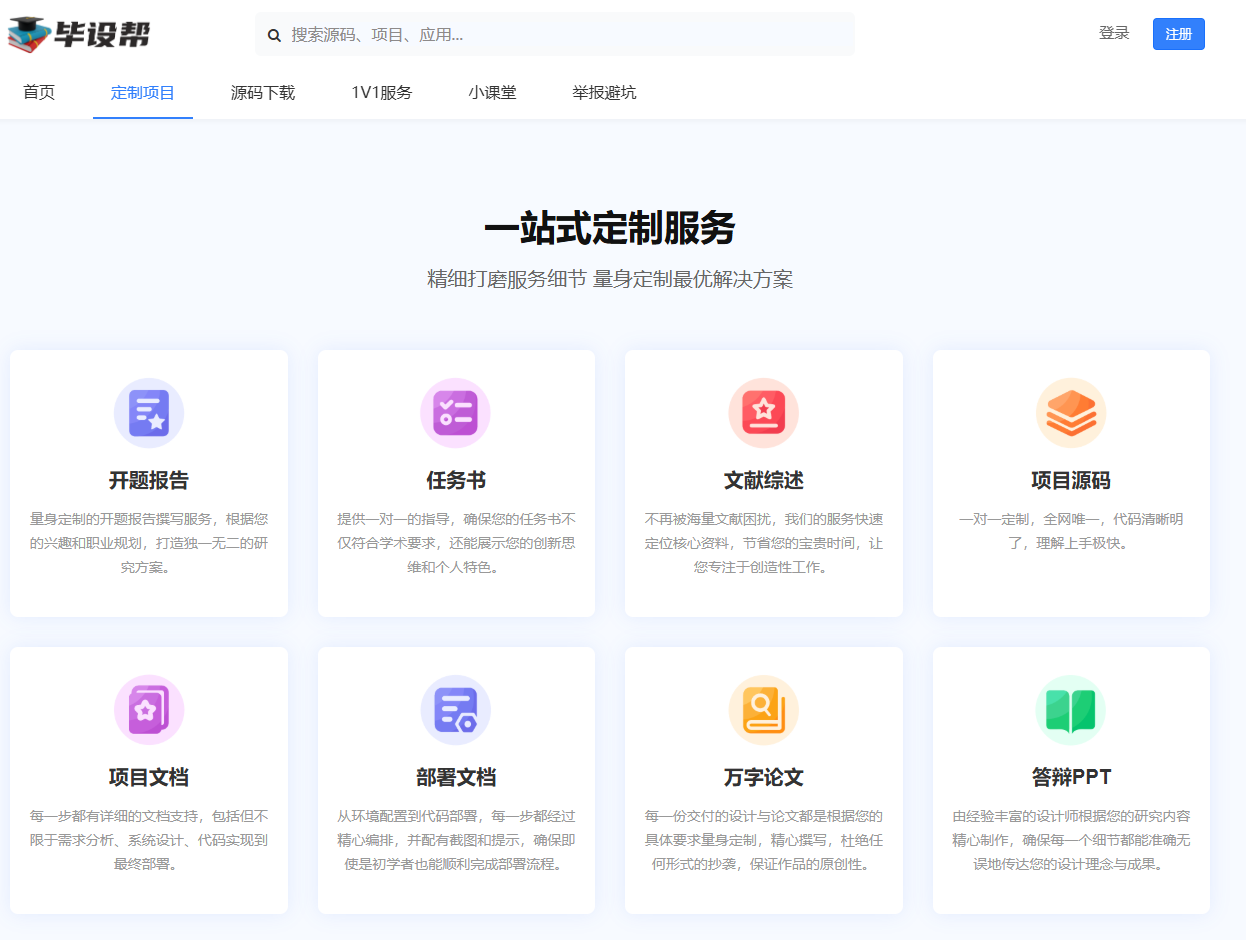Click the 部署文档 blue file icon
Viewport: 1246px width, 940px height.
[x=456, y=709]
